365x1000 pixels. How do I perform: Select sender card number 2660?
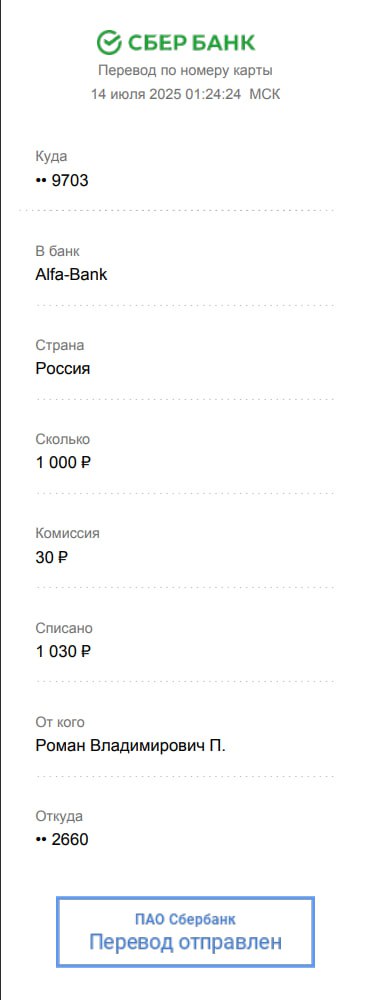point(62,840)
